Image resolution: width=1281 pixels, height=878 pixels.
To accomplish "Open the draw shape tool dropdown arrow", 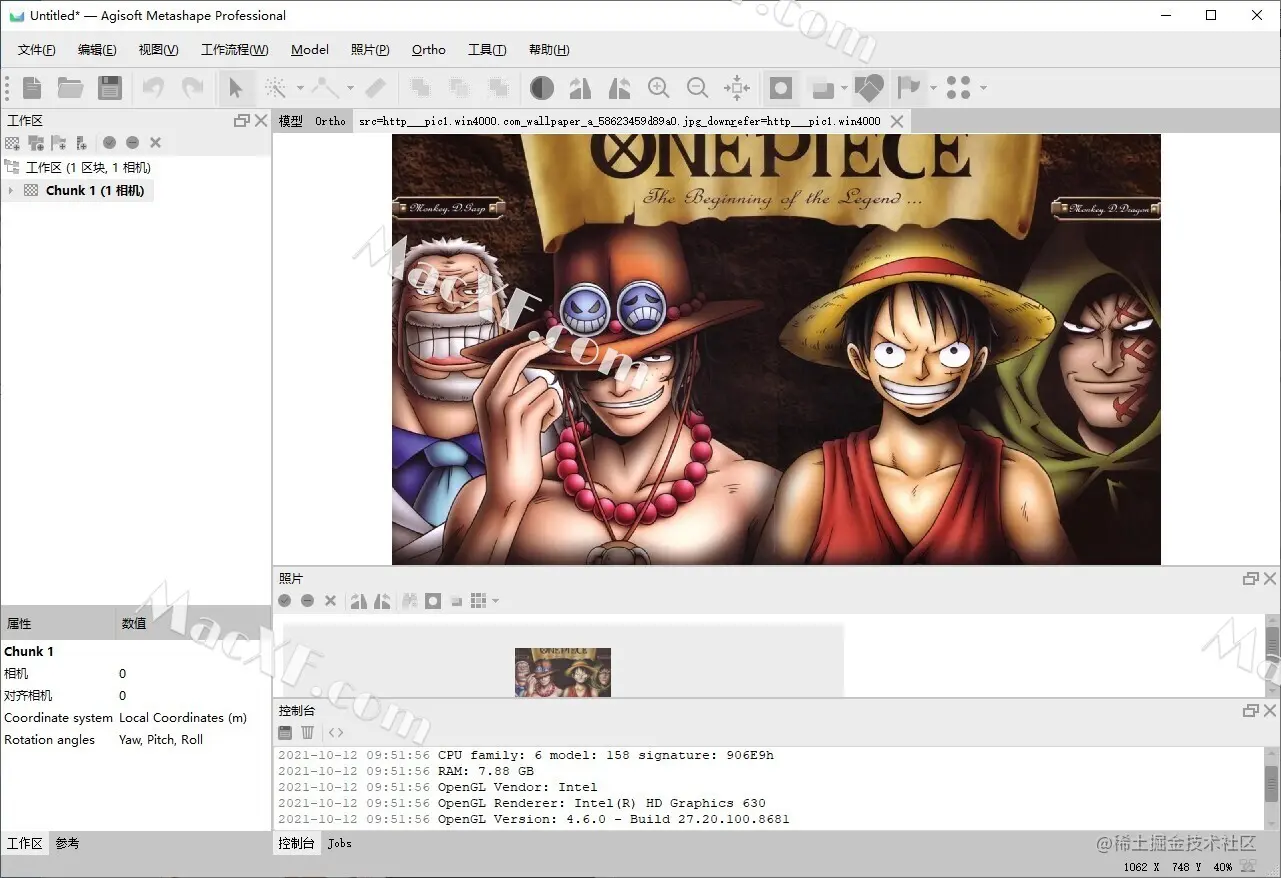I will pos(350,88).
